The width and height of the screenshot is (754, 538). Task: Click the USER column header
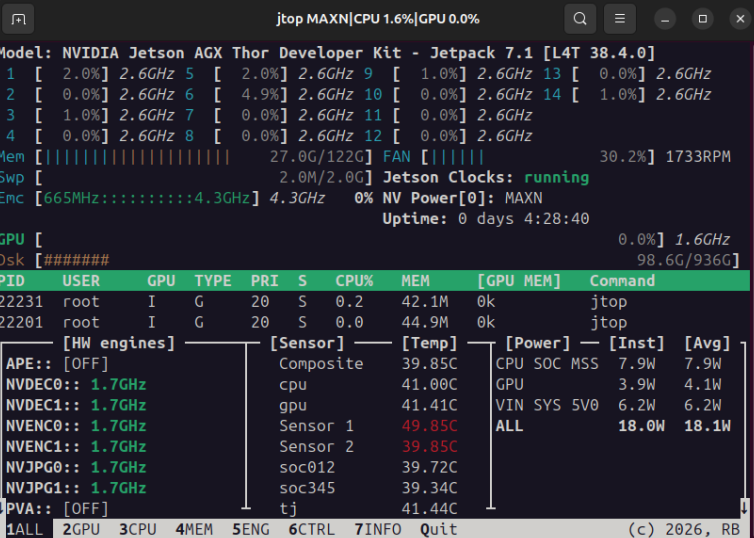[81, 281]
